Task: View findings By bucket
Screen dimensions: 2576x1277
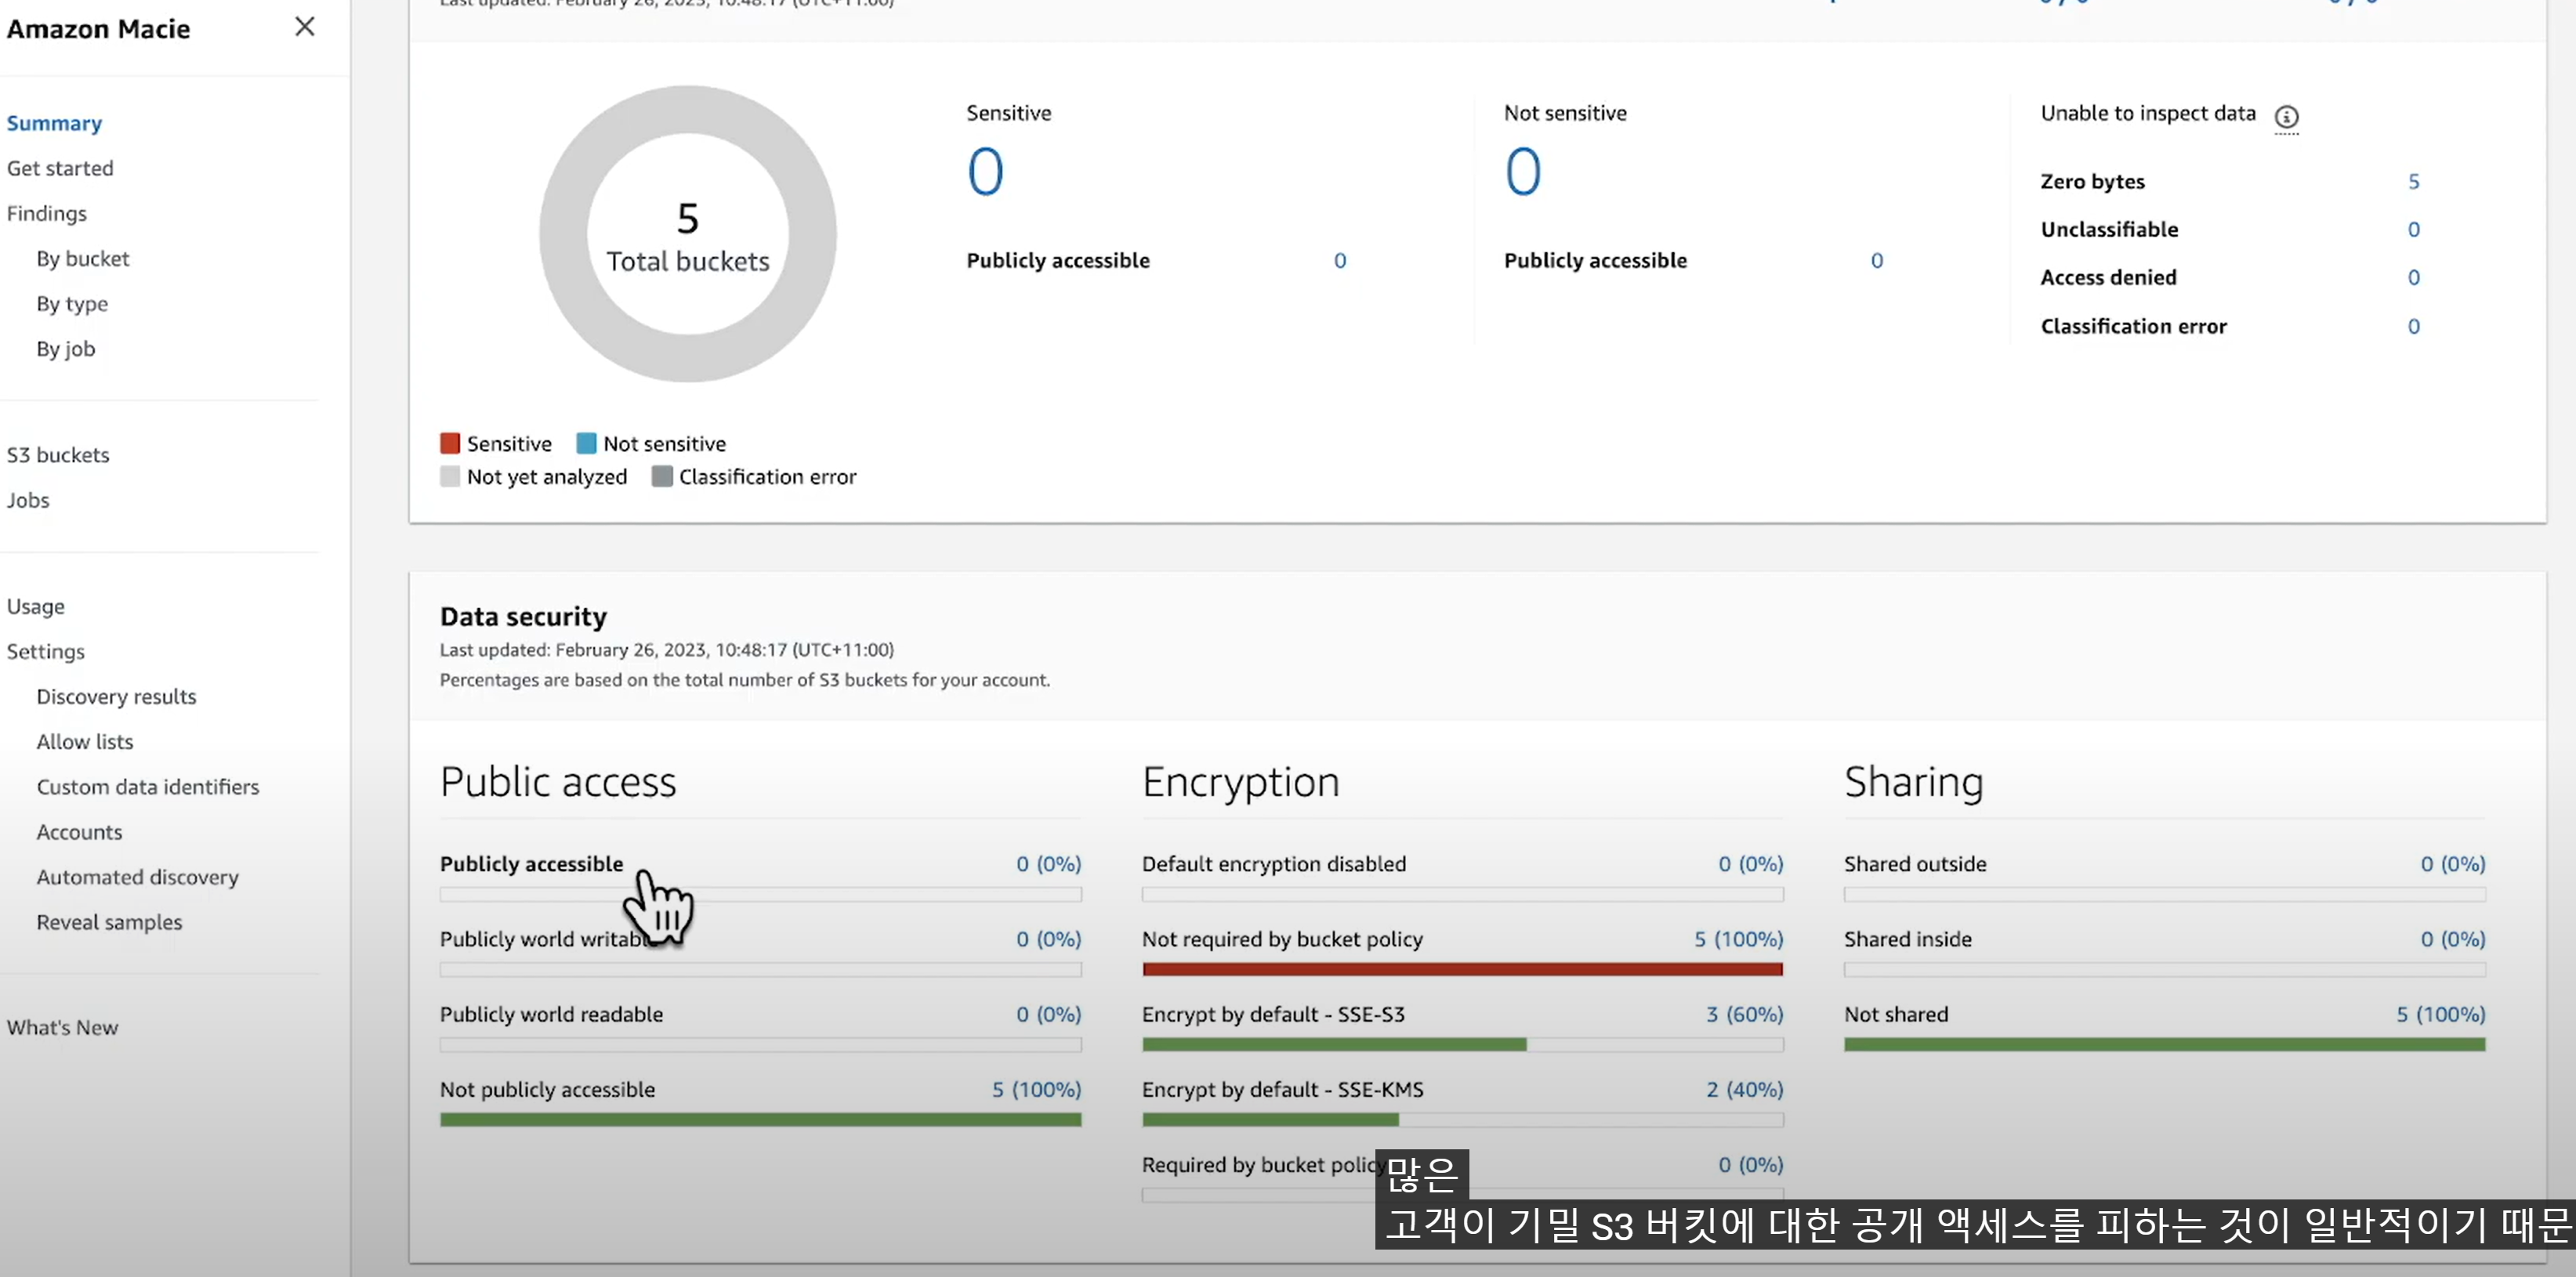Action: tap(83, 258)
